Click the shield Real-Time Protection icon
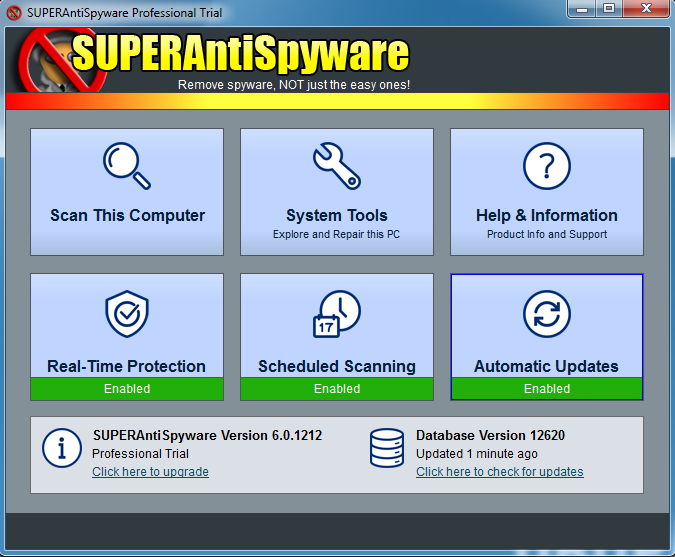 tap(127, 315)
